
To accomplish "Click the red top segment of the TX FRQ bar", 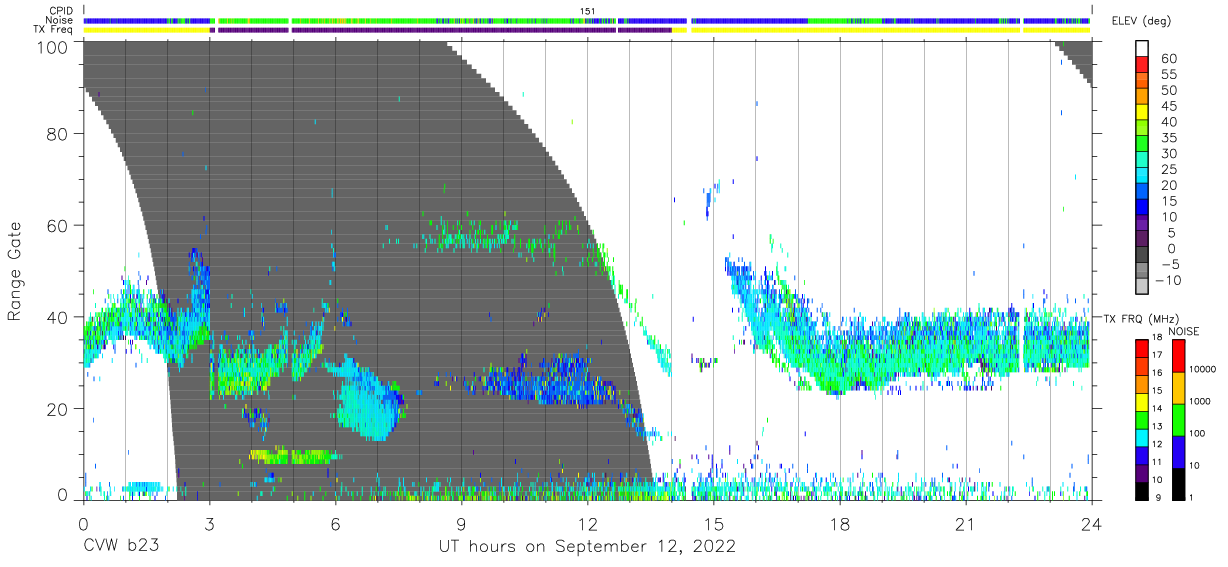I will coord(1141,348).
